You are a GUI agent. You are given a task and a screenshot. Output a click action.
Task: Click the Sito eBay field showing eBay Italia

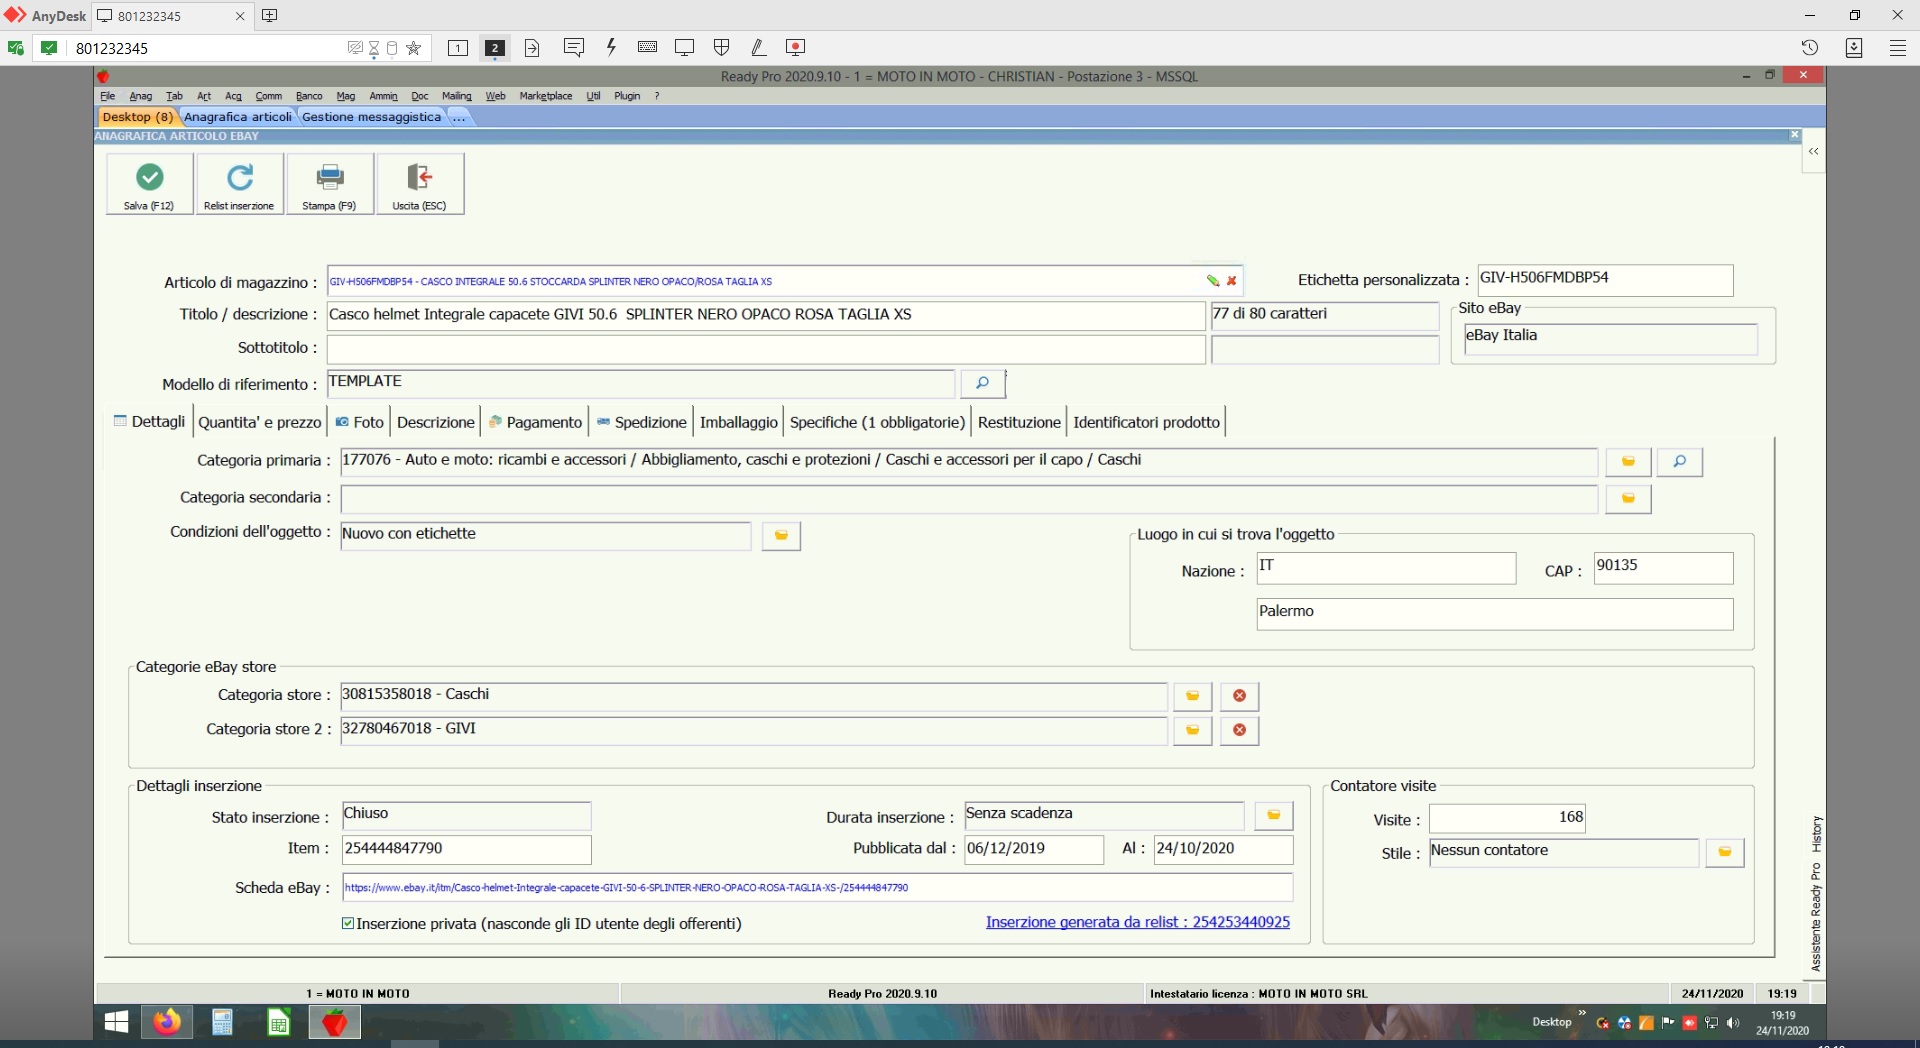click(1610, 339)
